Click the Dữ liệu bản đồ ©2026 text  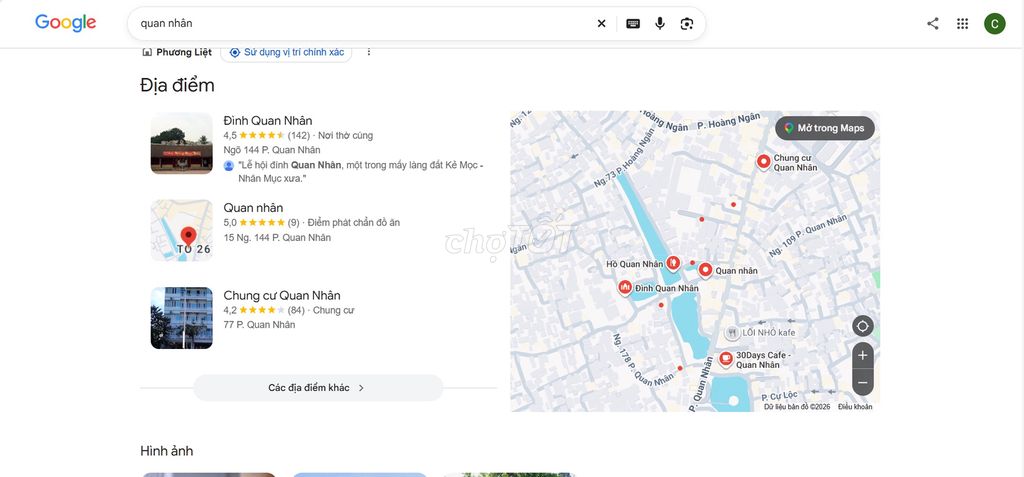pos(797,406)
